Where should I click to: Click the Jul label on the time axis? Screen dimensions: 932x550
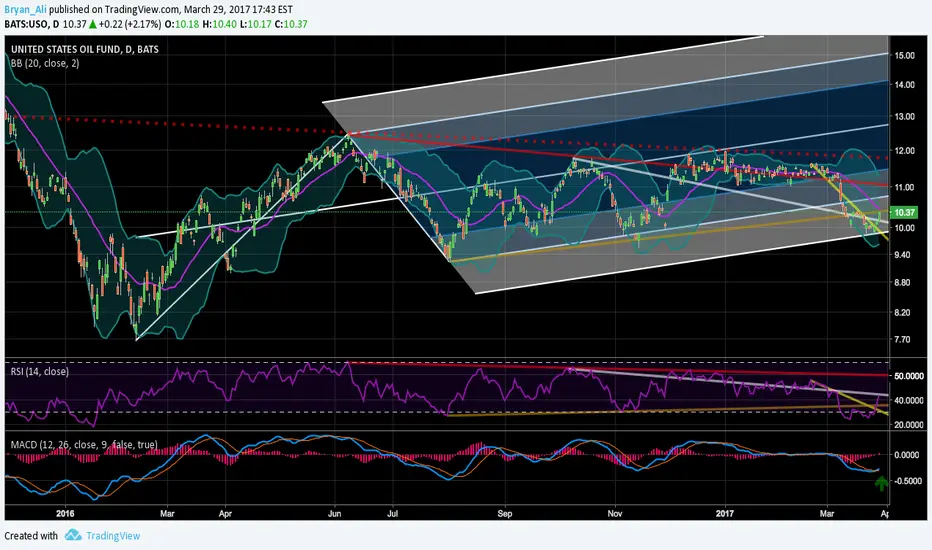point(392,513)
